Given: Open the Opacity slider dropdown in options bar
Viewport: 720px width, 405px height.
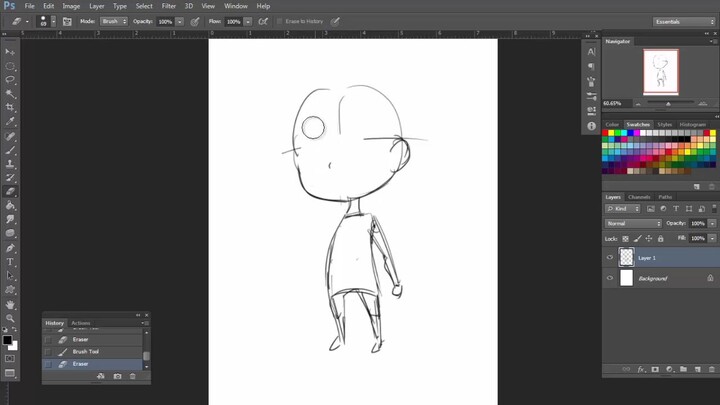Looking at the screenshot, I should click(180, 22).
